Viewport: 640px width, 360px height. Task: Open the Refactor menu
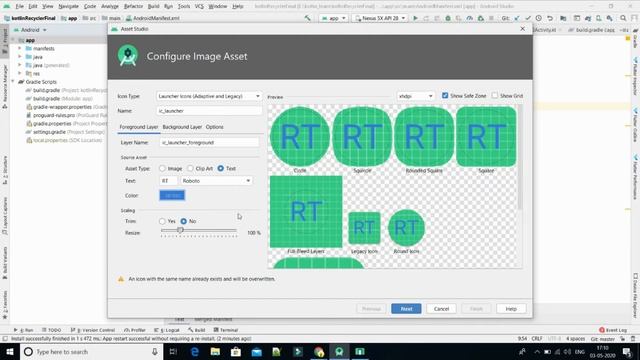click(x=133, y=6)
